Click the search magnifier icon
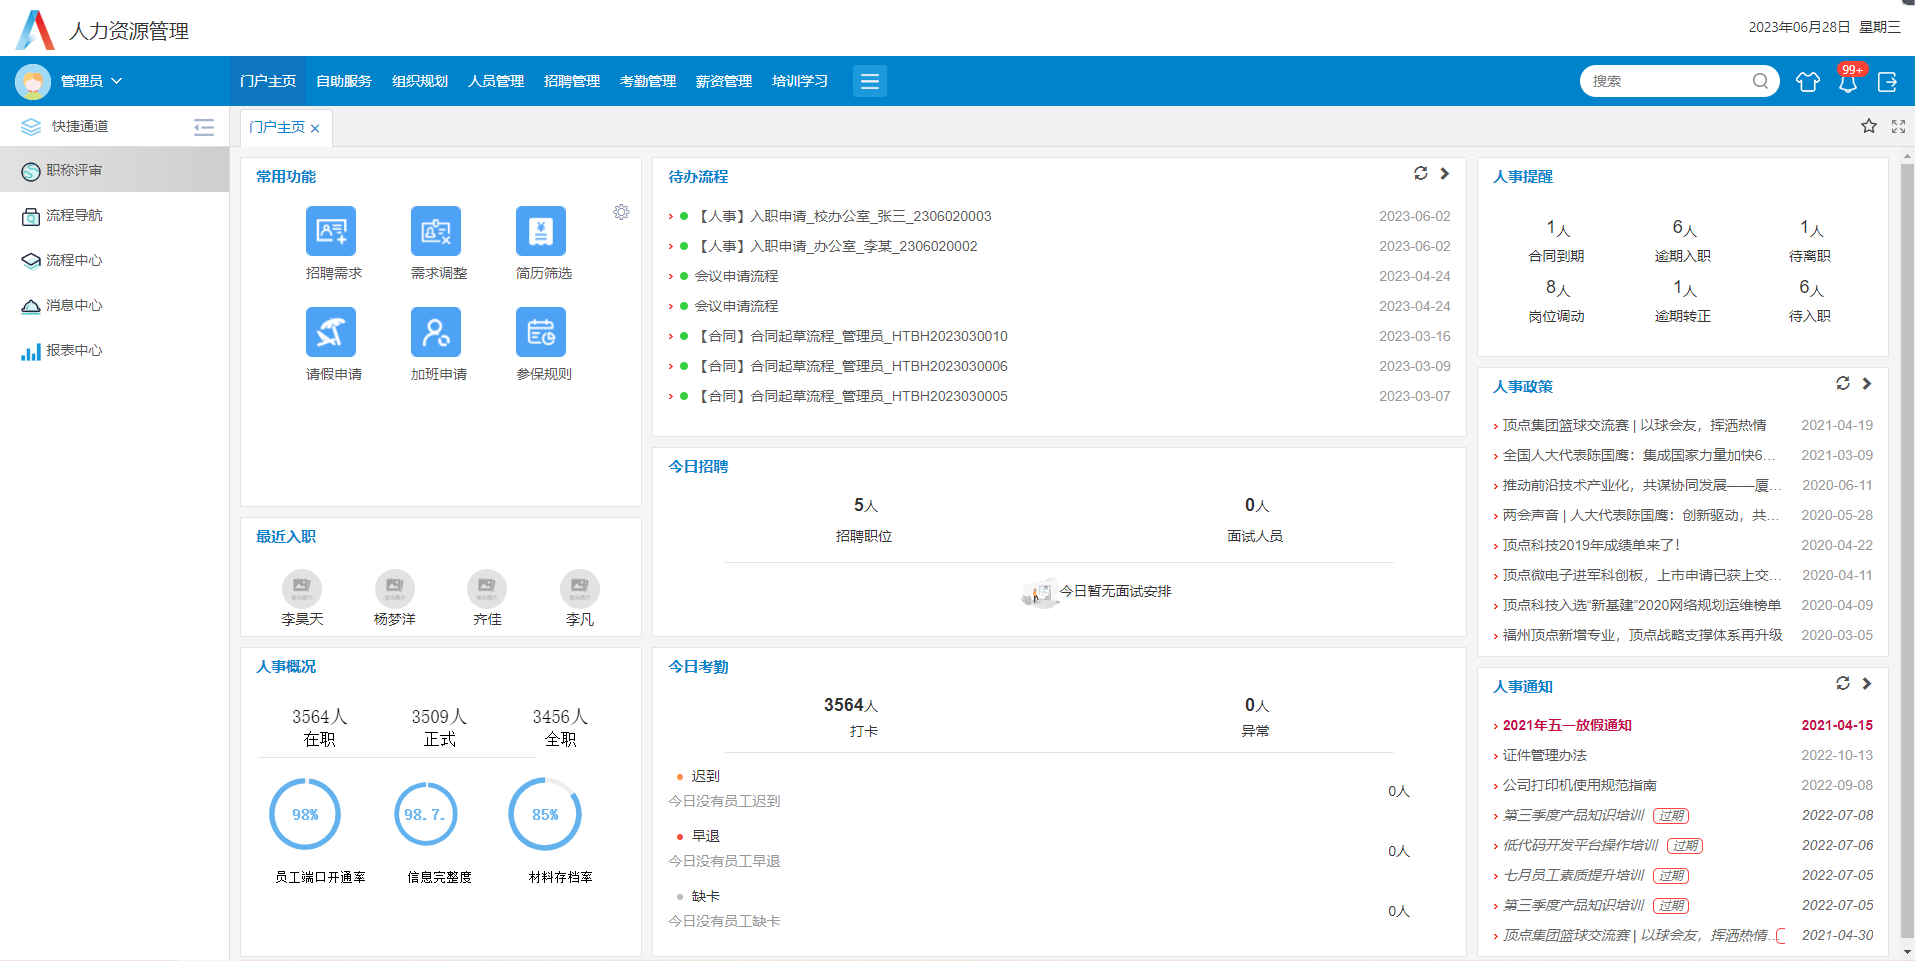 point(1760,81)
